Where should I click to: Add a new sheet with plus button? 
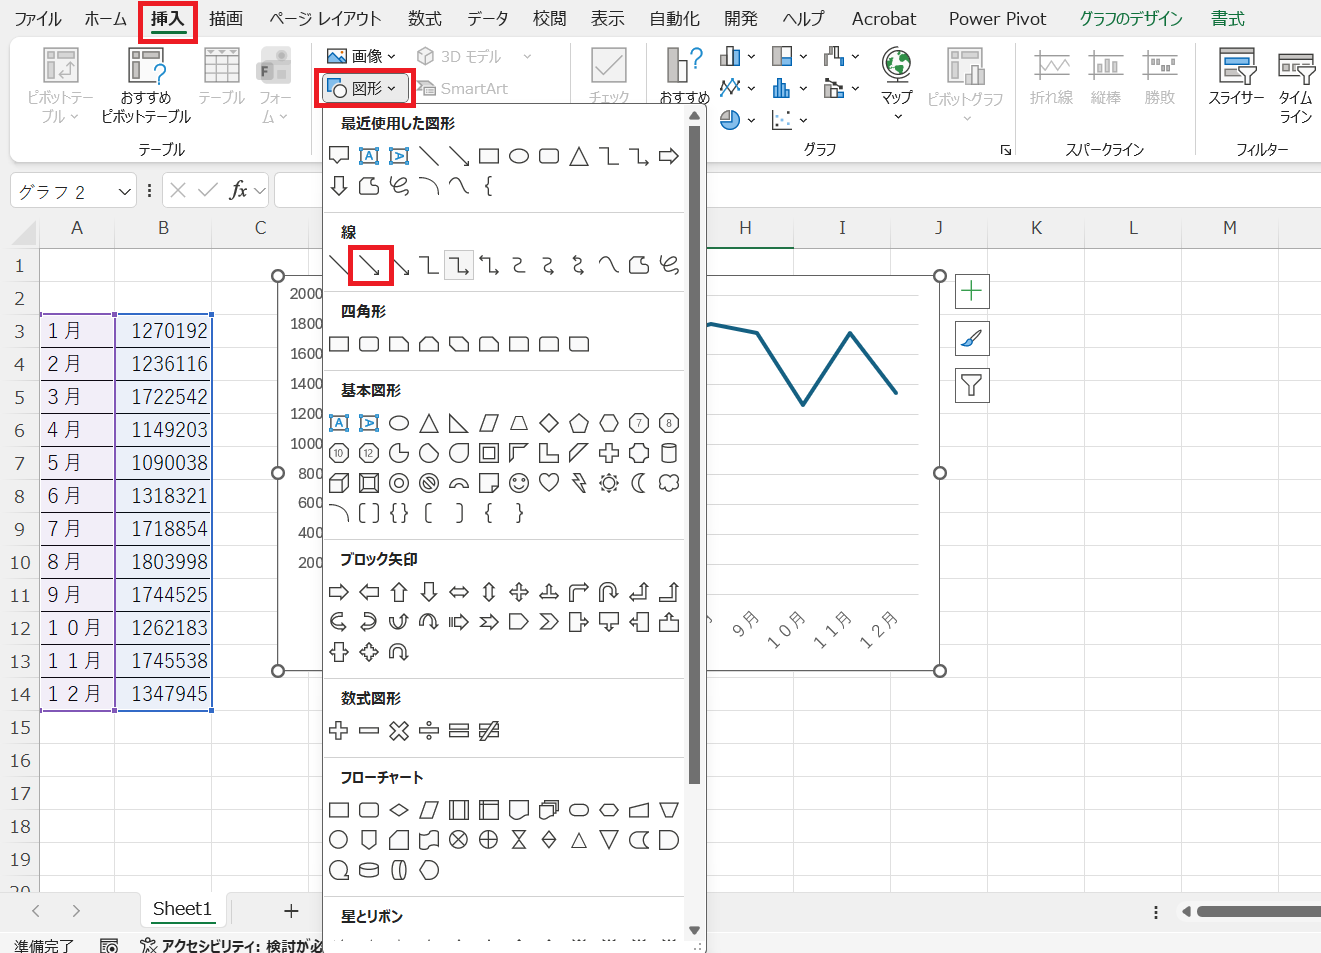[x=291, y=910]
